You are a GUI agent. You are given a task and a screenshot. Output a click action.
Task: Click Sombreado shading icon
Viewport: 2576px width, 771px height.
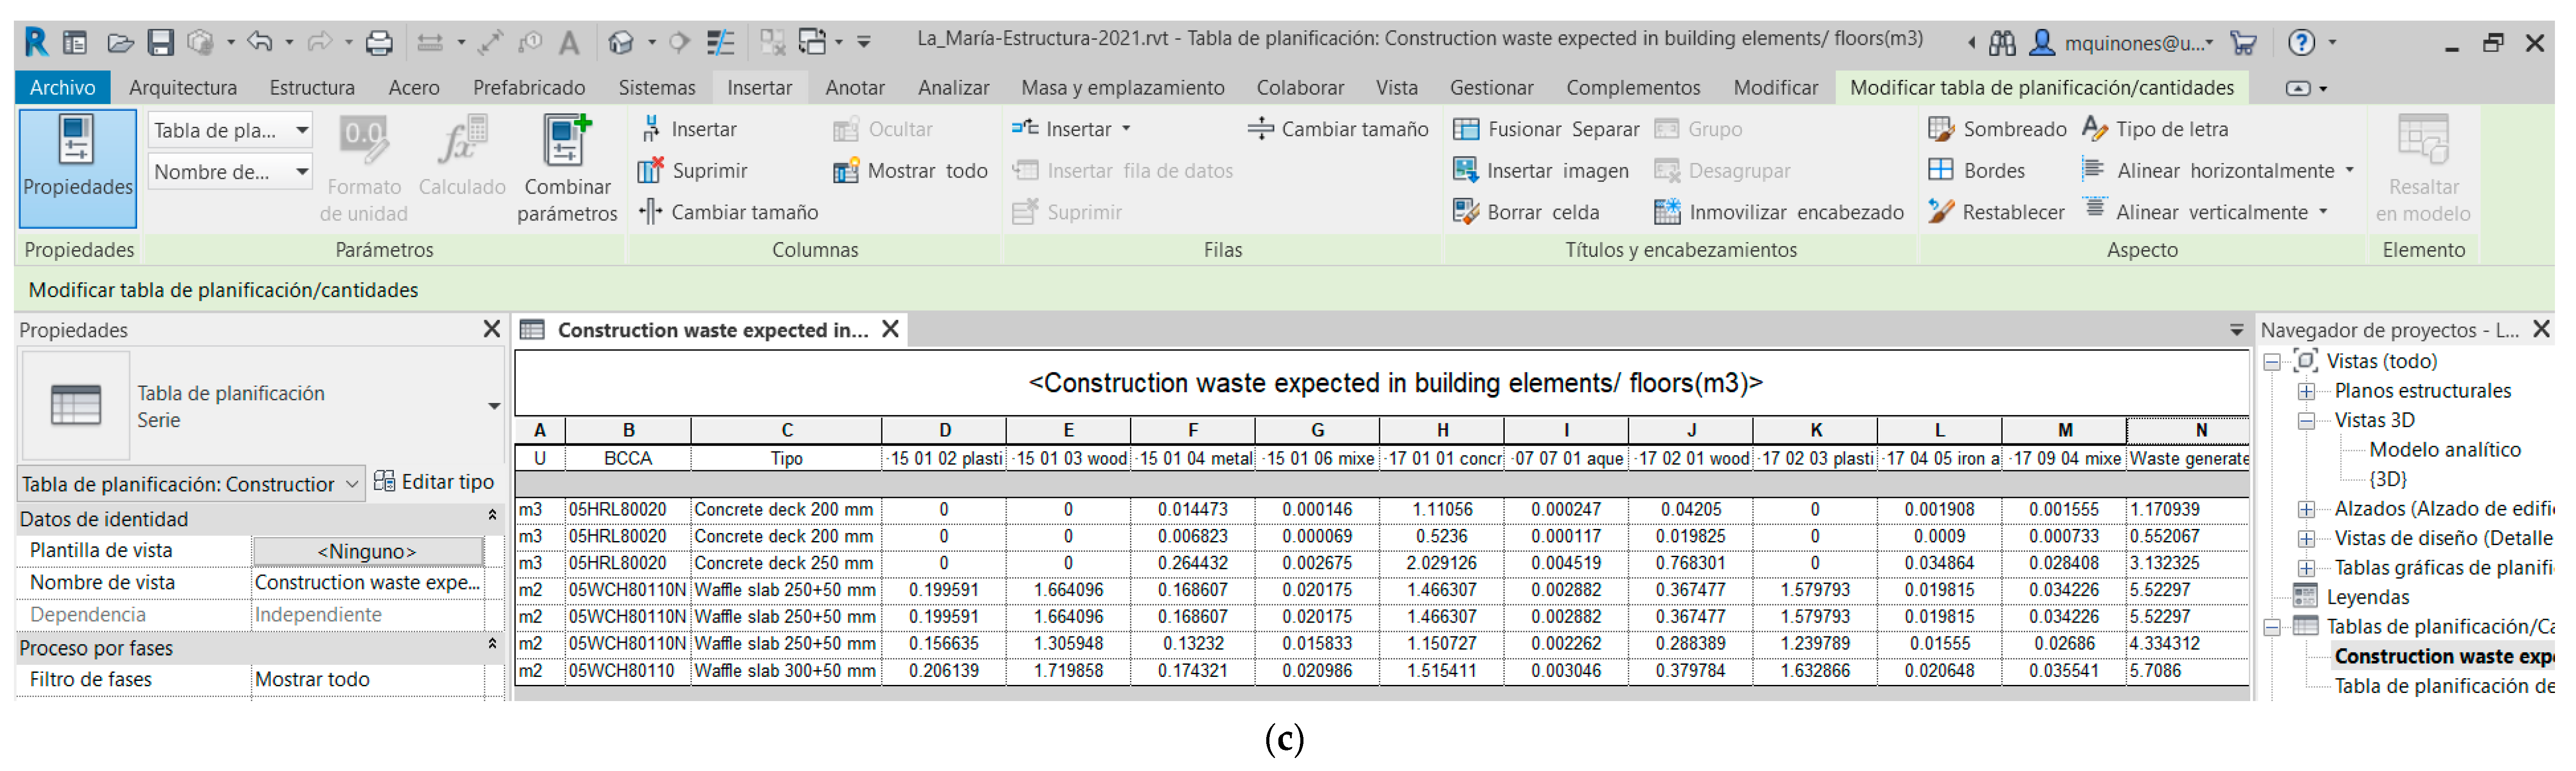point(1940,129)
